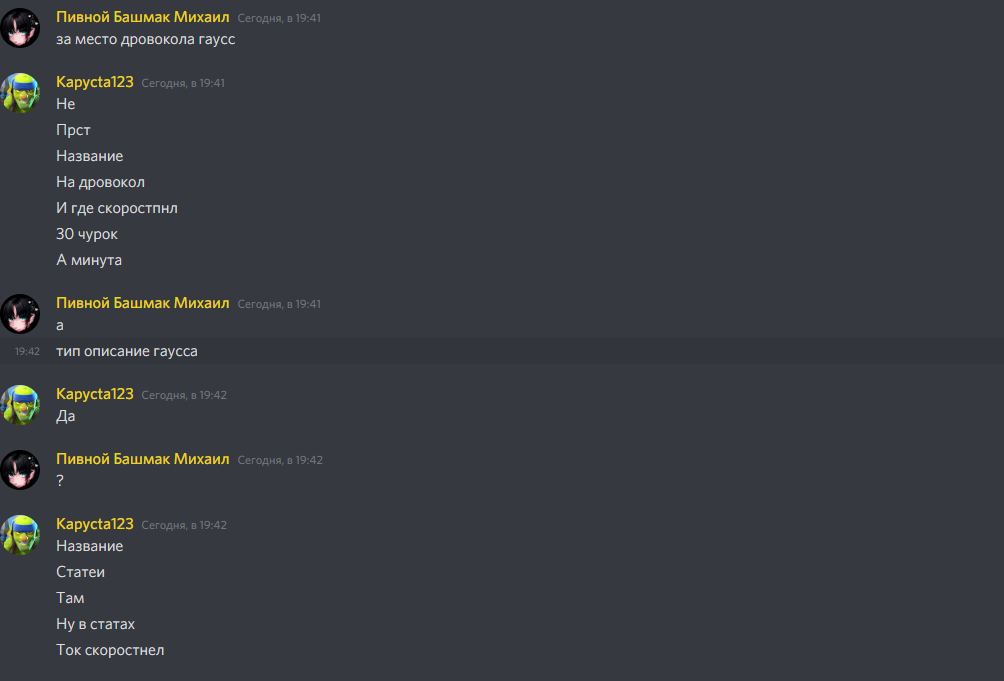
Task: Click username Kapycta123 above 'Не' message
Action: pyautogui.click(x=95, y=82)
